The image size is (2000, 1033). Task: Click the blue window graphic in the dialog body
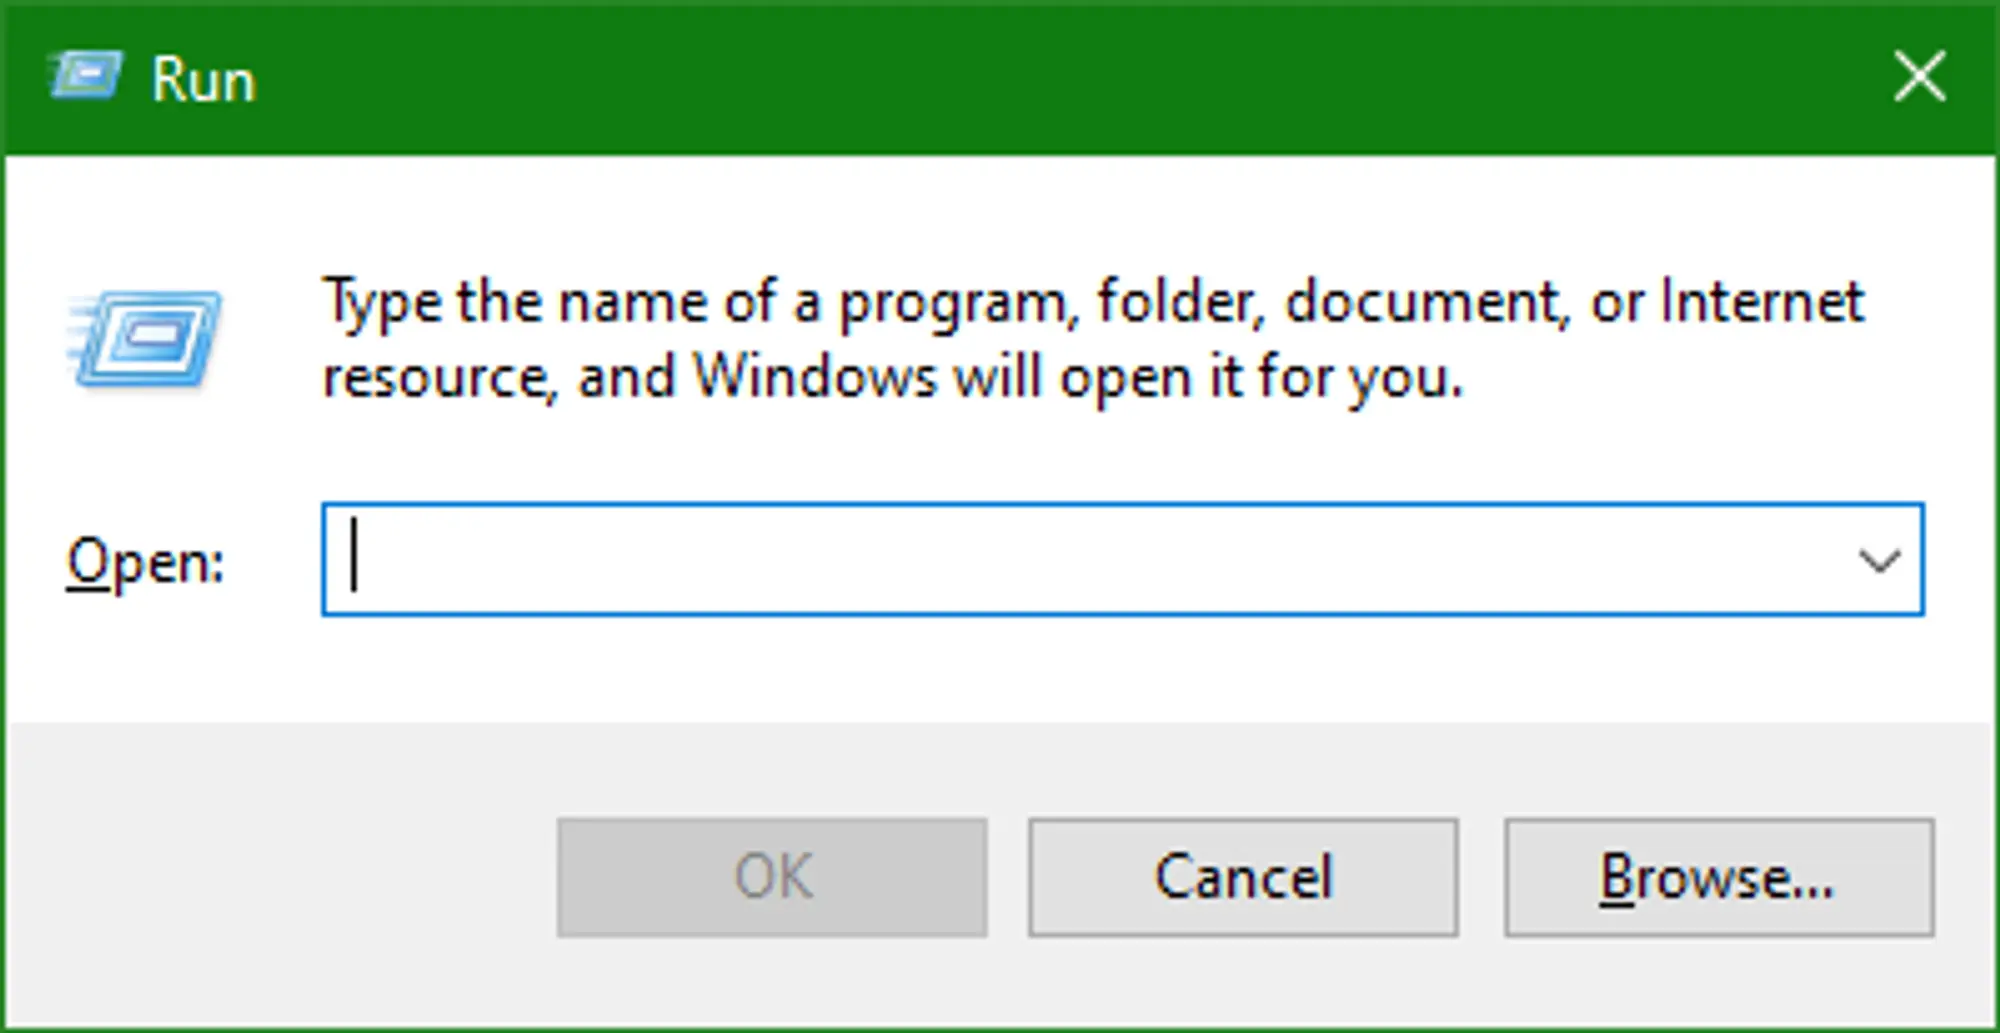150,335
